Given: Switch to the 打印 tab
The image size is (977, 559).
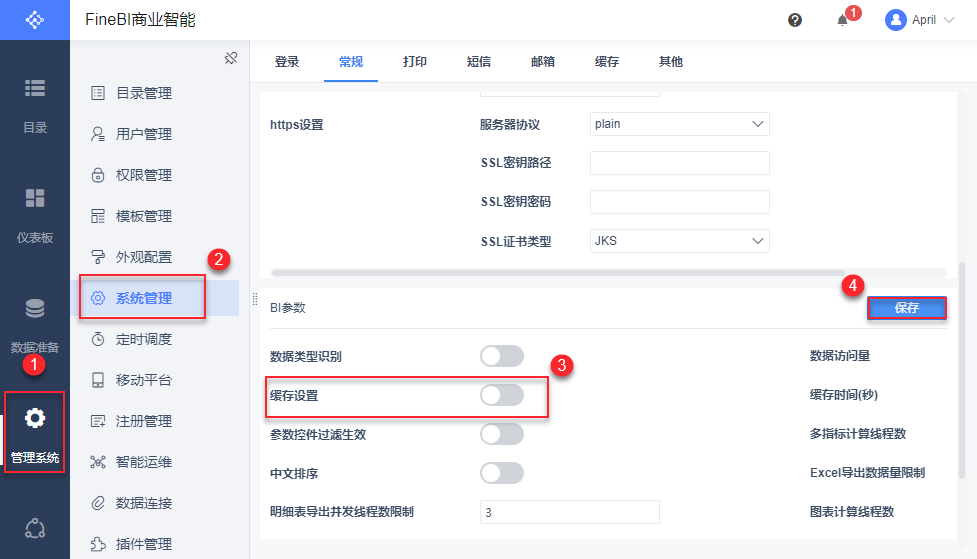Looking at the screenshot, I should [415, 62].
